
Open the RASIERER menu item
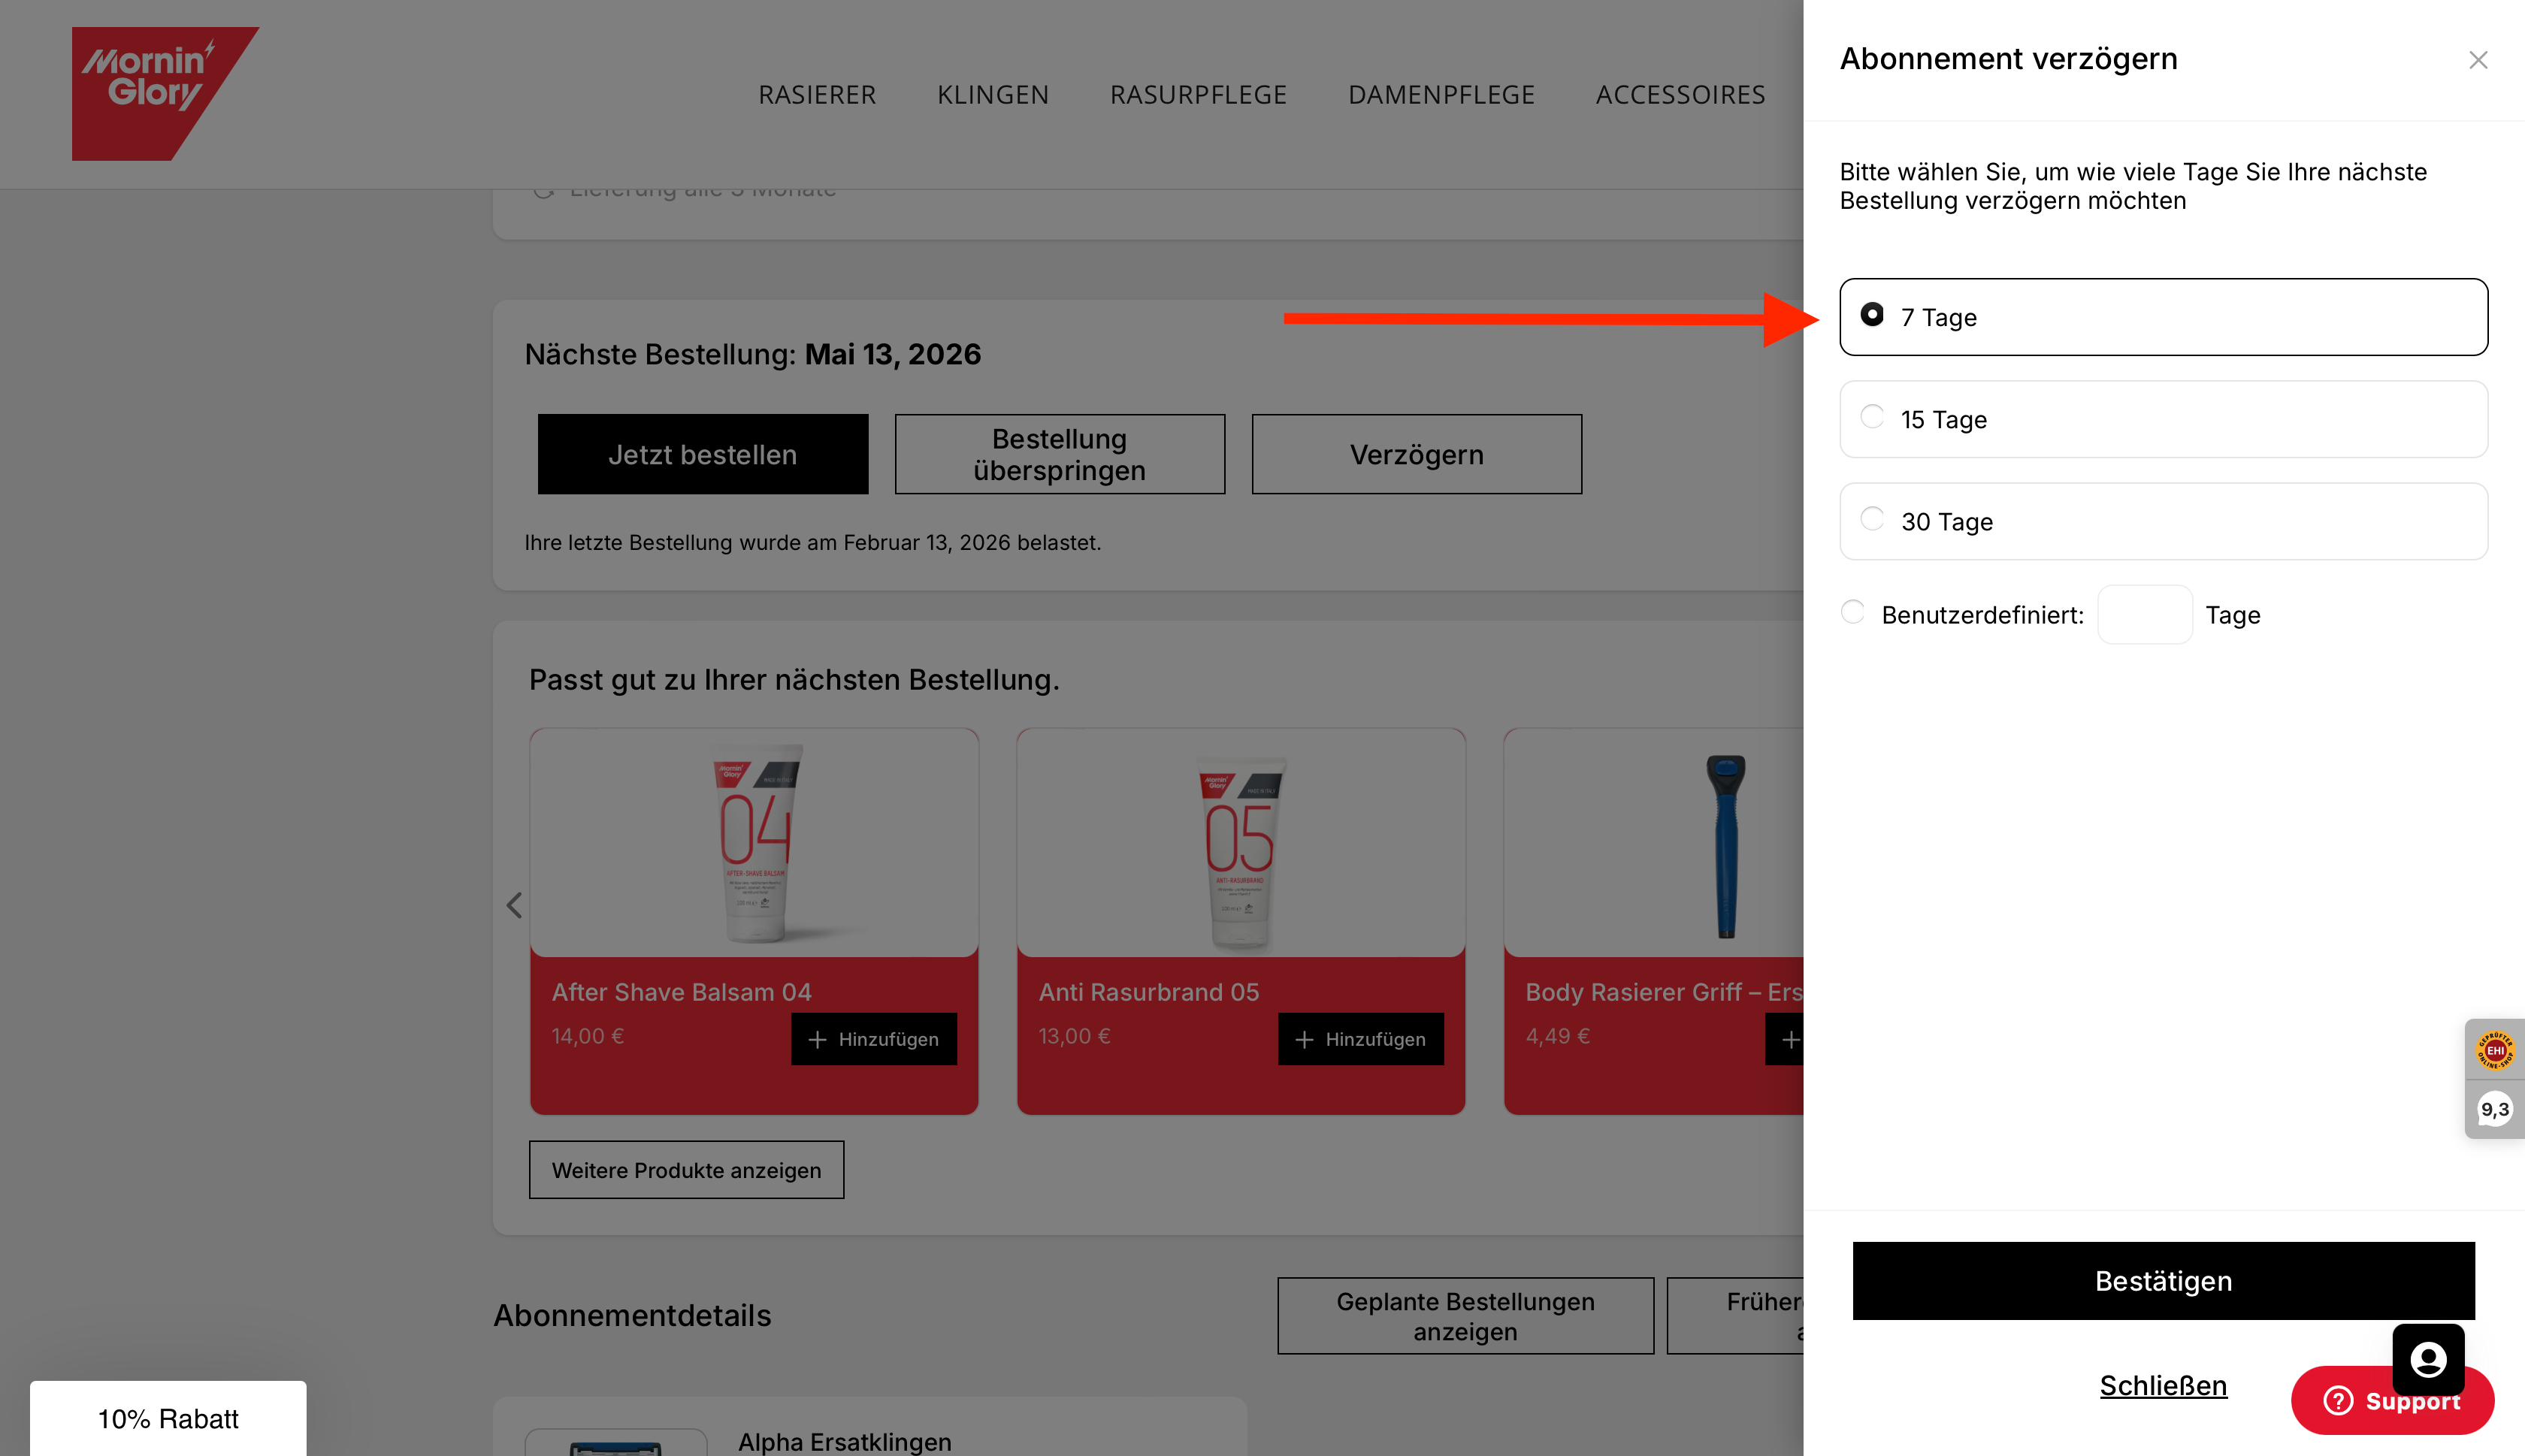tap(817, 94)
